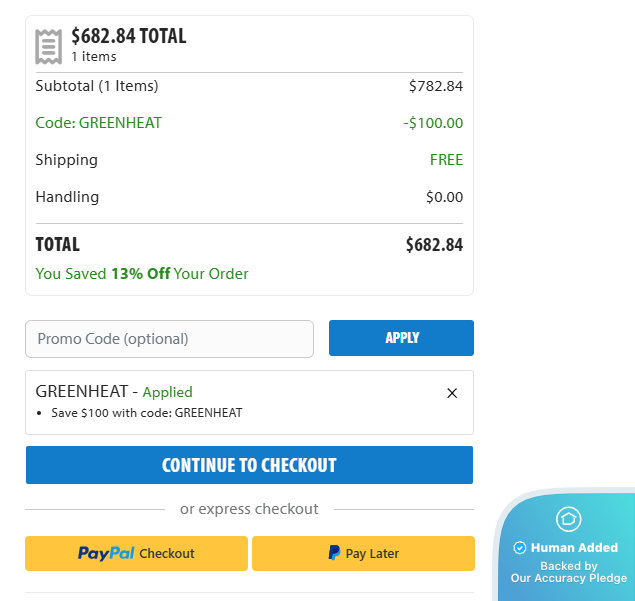Viewport: 635px width, 601px height.
Task: Focus the Promo Code input field
Action: pos(169,338)
